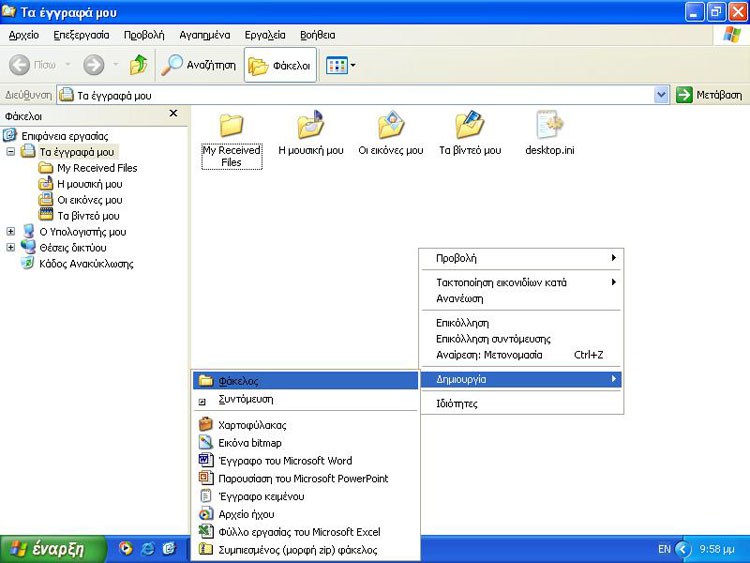Click the Up folder toolbar icon
This screenshot has width=750, height=563.
coord(139,65)
